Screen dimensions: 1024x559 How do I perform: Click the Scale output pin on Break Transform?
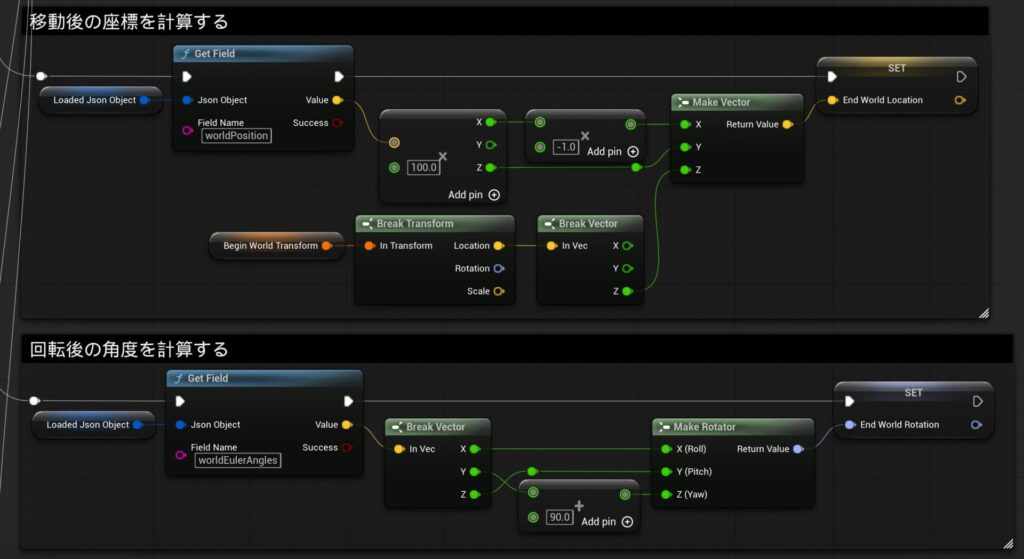(499, 291)
